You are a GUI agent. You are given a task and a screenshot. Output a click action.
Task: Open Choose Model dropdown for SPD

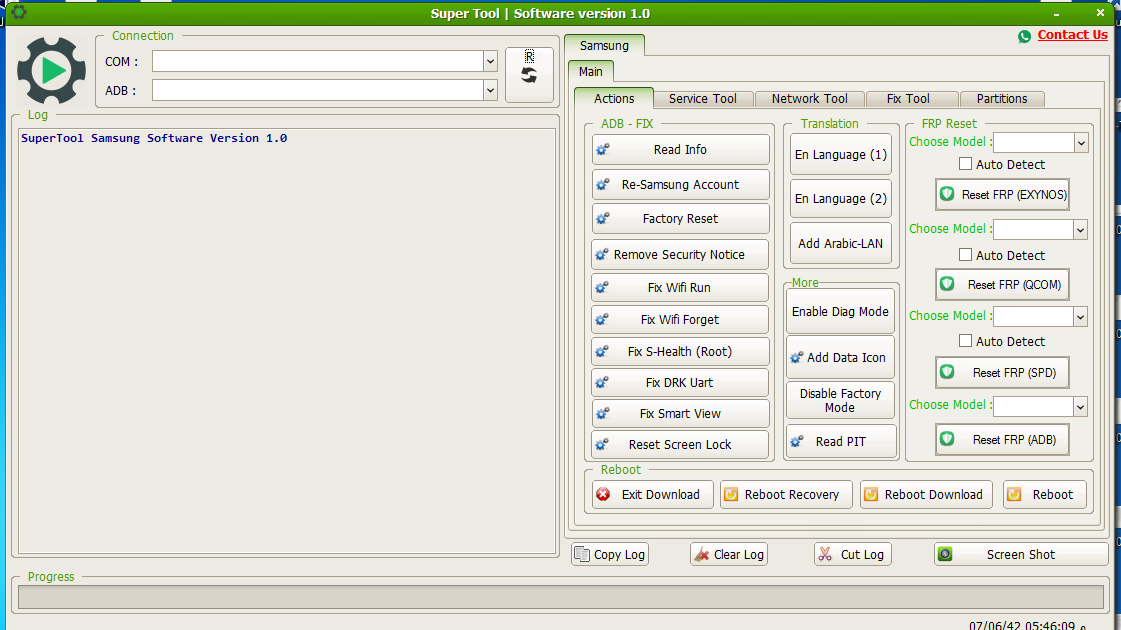[1080, 316]
